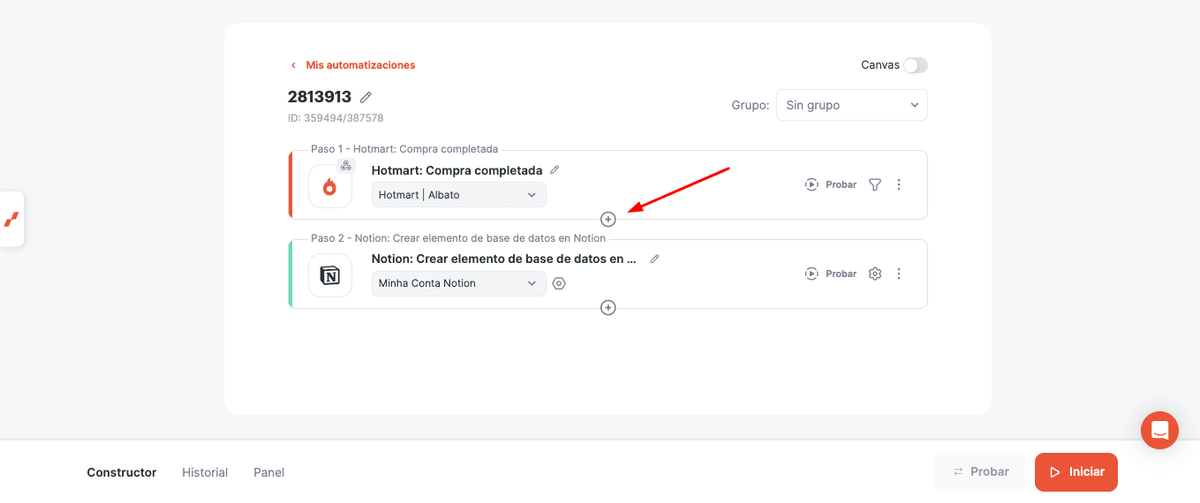
Task: Open the Hotmart | Albato connection dropdown
Action: tap(459, 195)
